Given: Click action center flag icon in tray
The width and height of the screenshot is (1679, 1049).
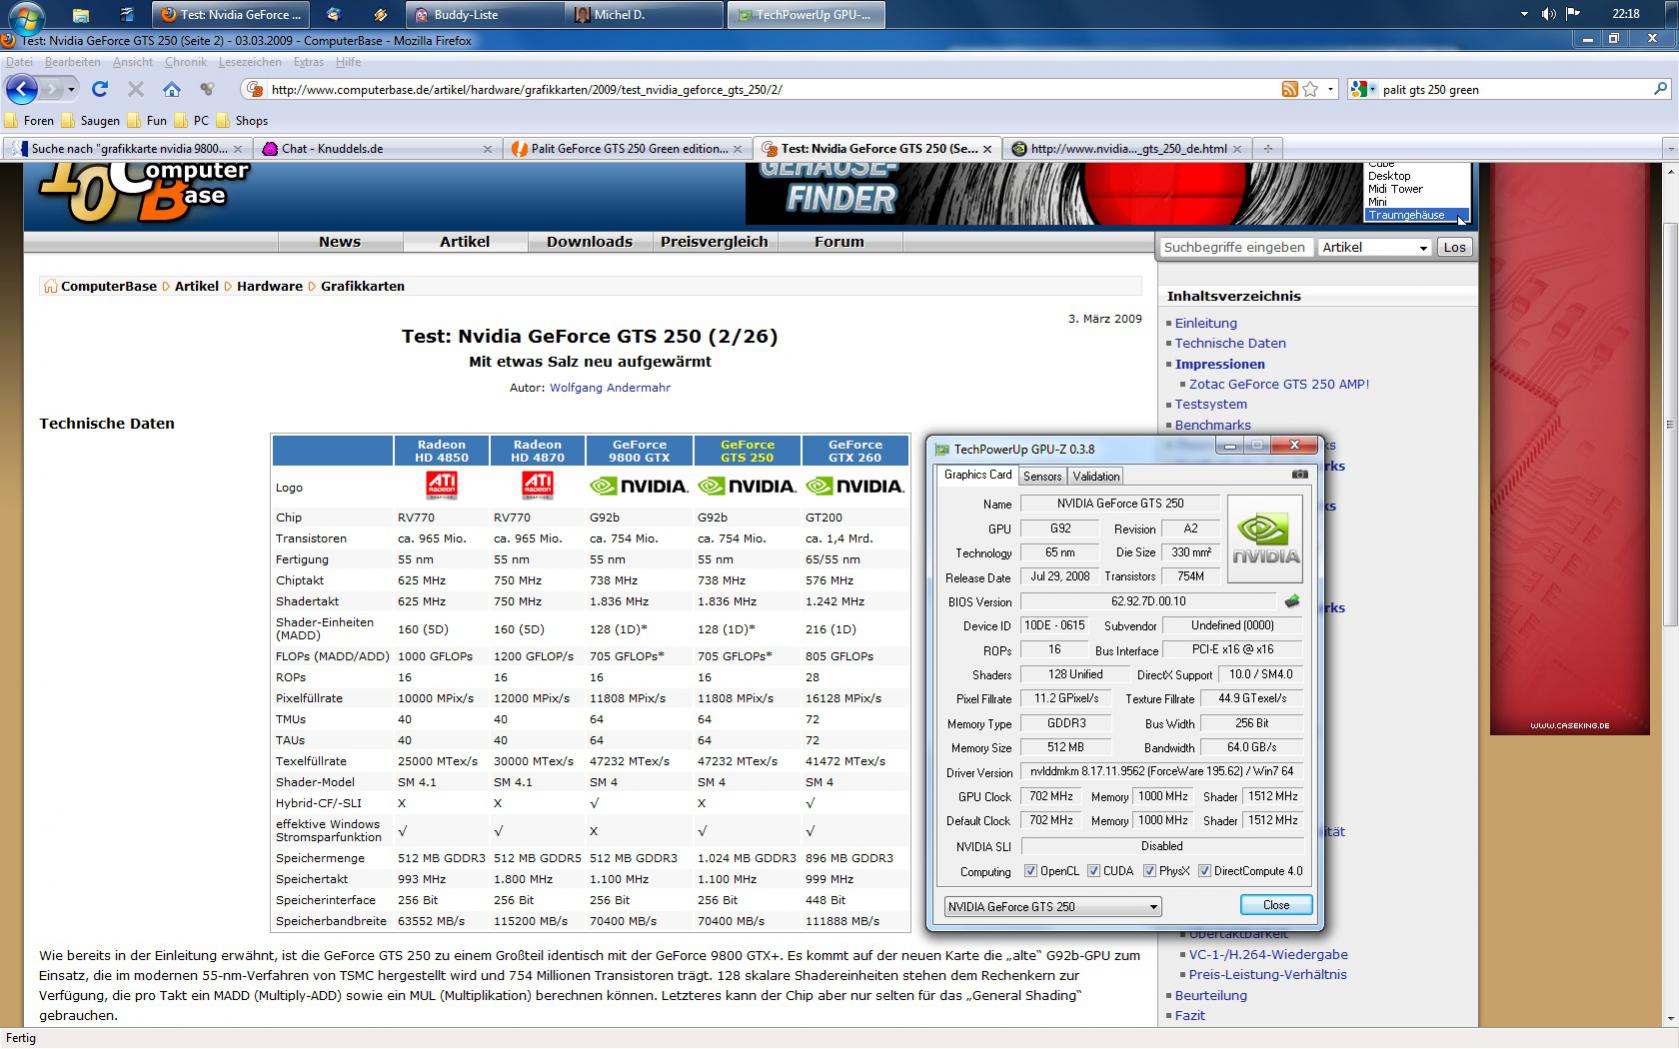Looking at the screenshot, I should point(1573,14).
